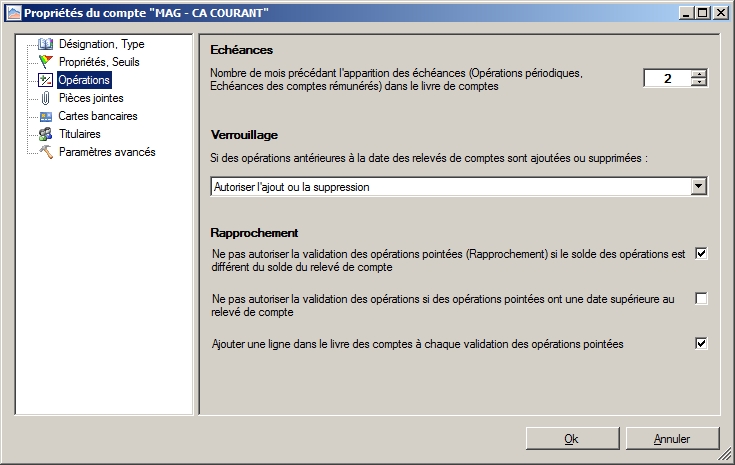Decrease the Echéances months value
Image resolution: width=735 pixels, height=465 pixels.
pos(699,83)
